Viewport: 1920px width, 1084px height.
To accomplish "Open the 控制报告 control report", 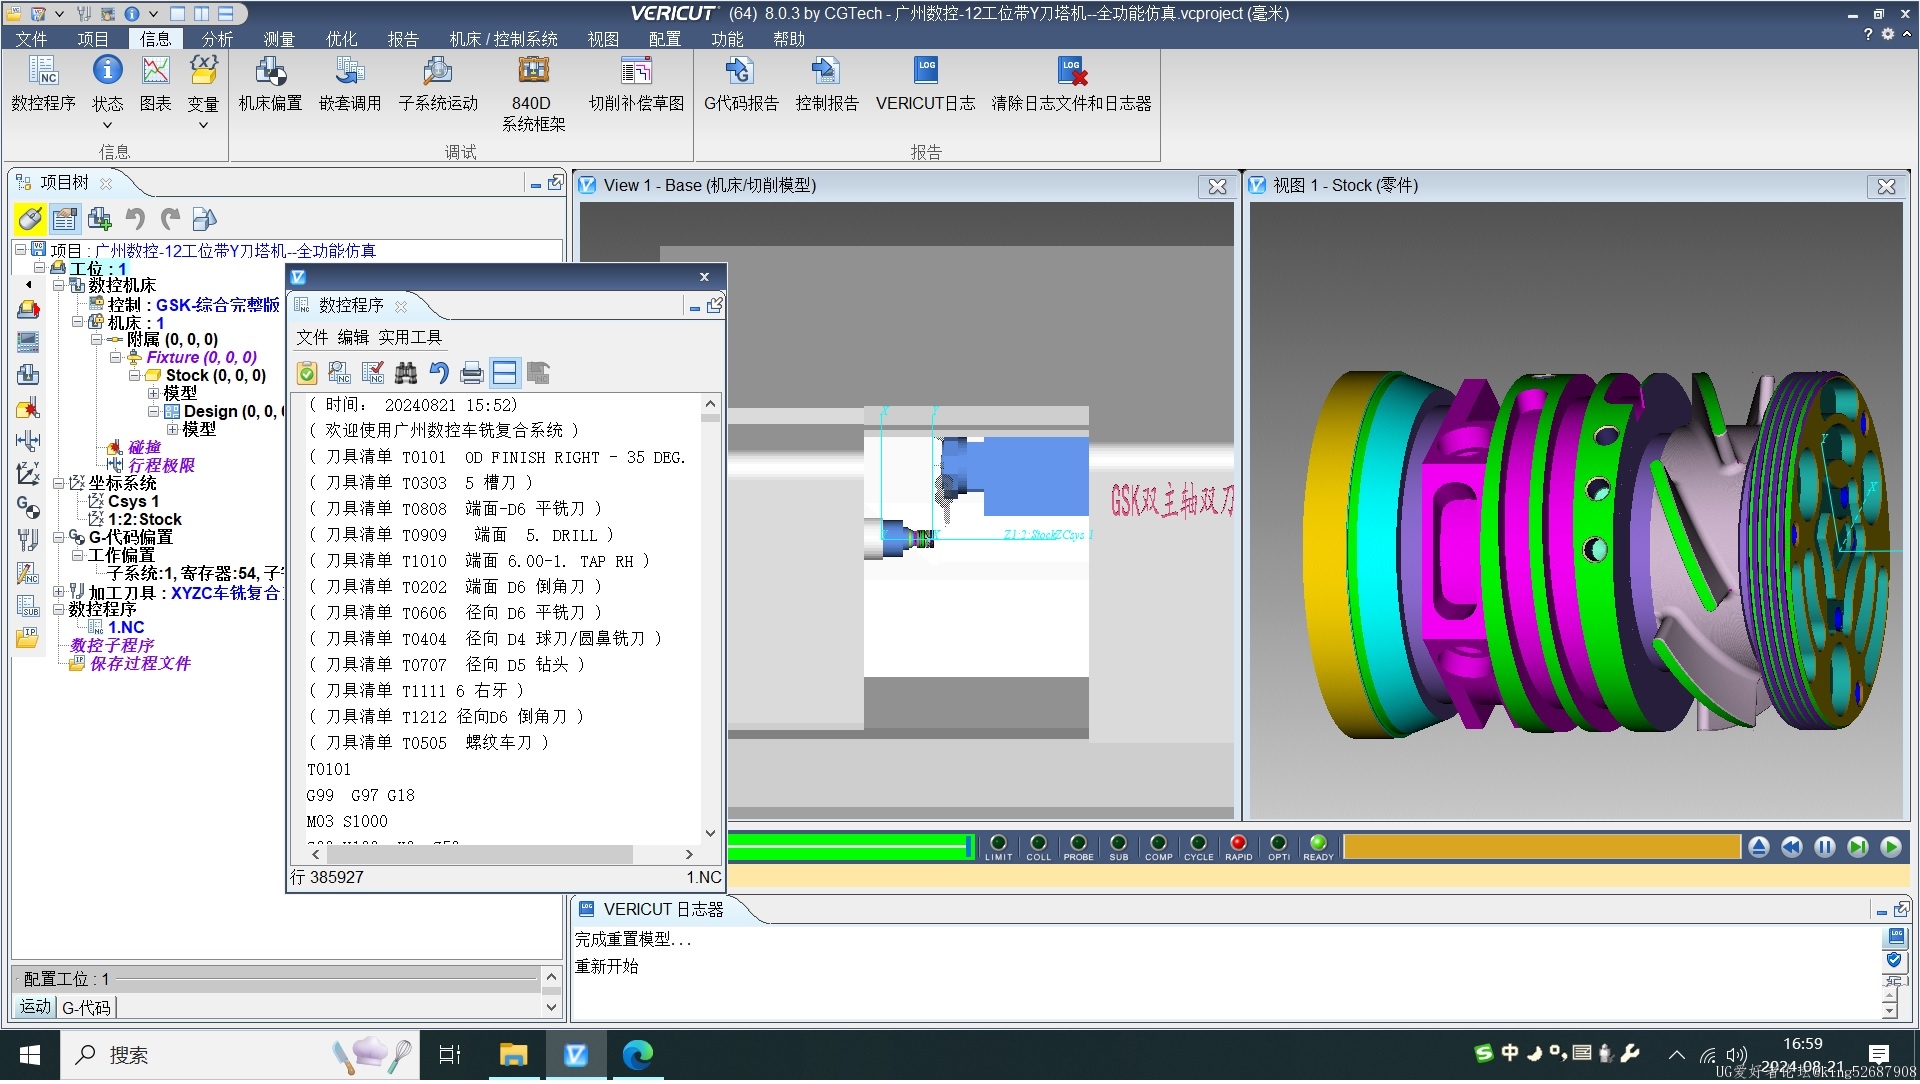I will coord(826,84).
